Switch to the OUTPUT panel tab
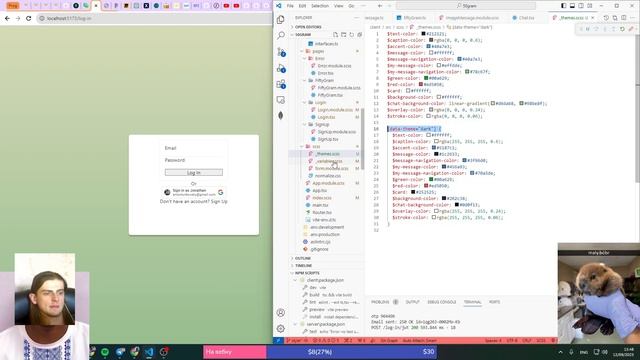 (412, 302)
